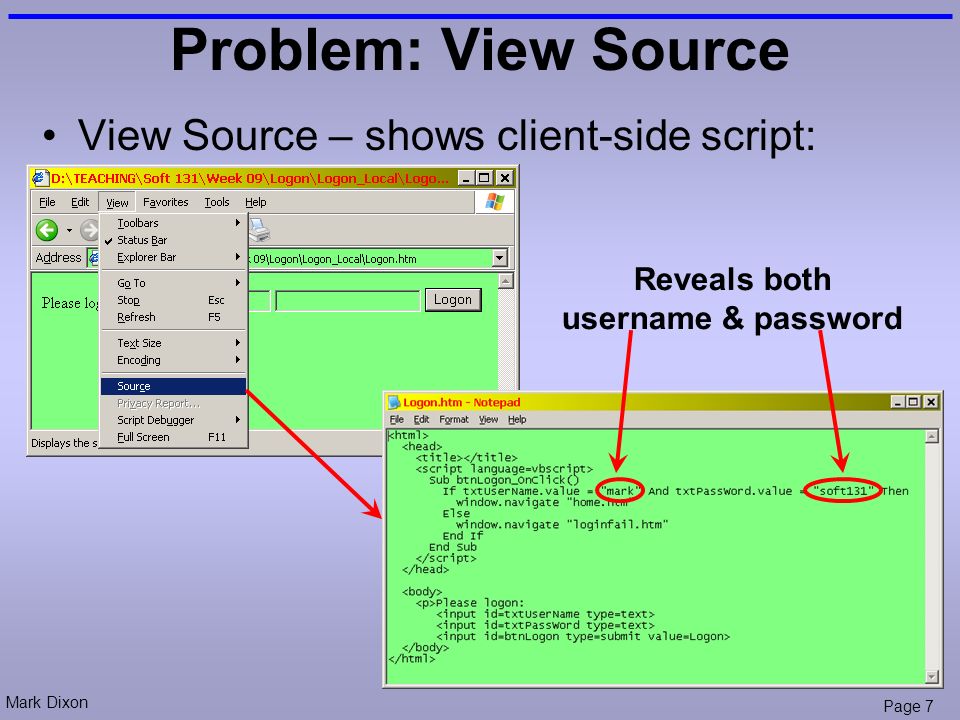Open Notepad's File menu
The height and width of the screenshot is (720, 960).
click(397, 419)
